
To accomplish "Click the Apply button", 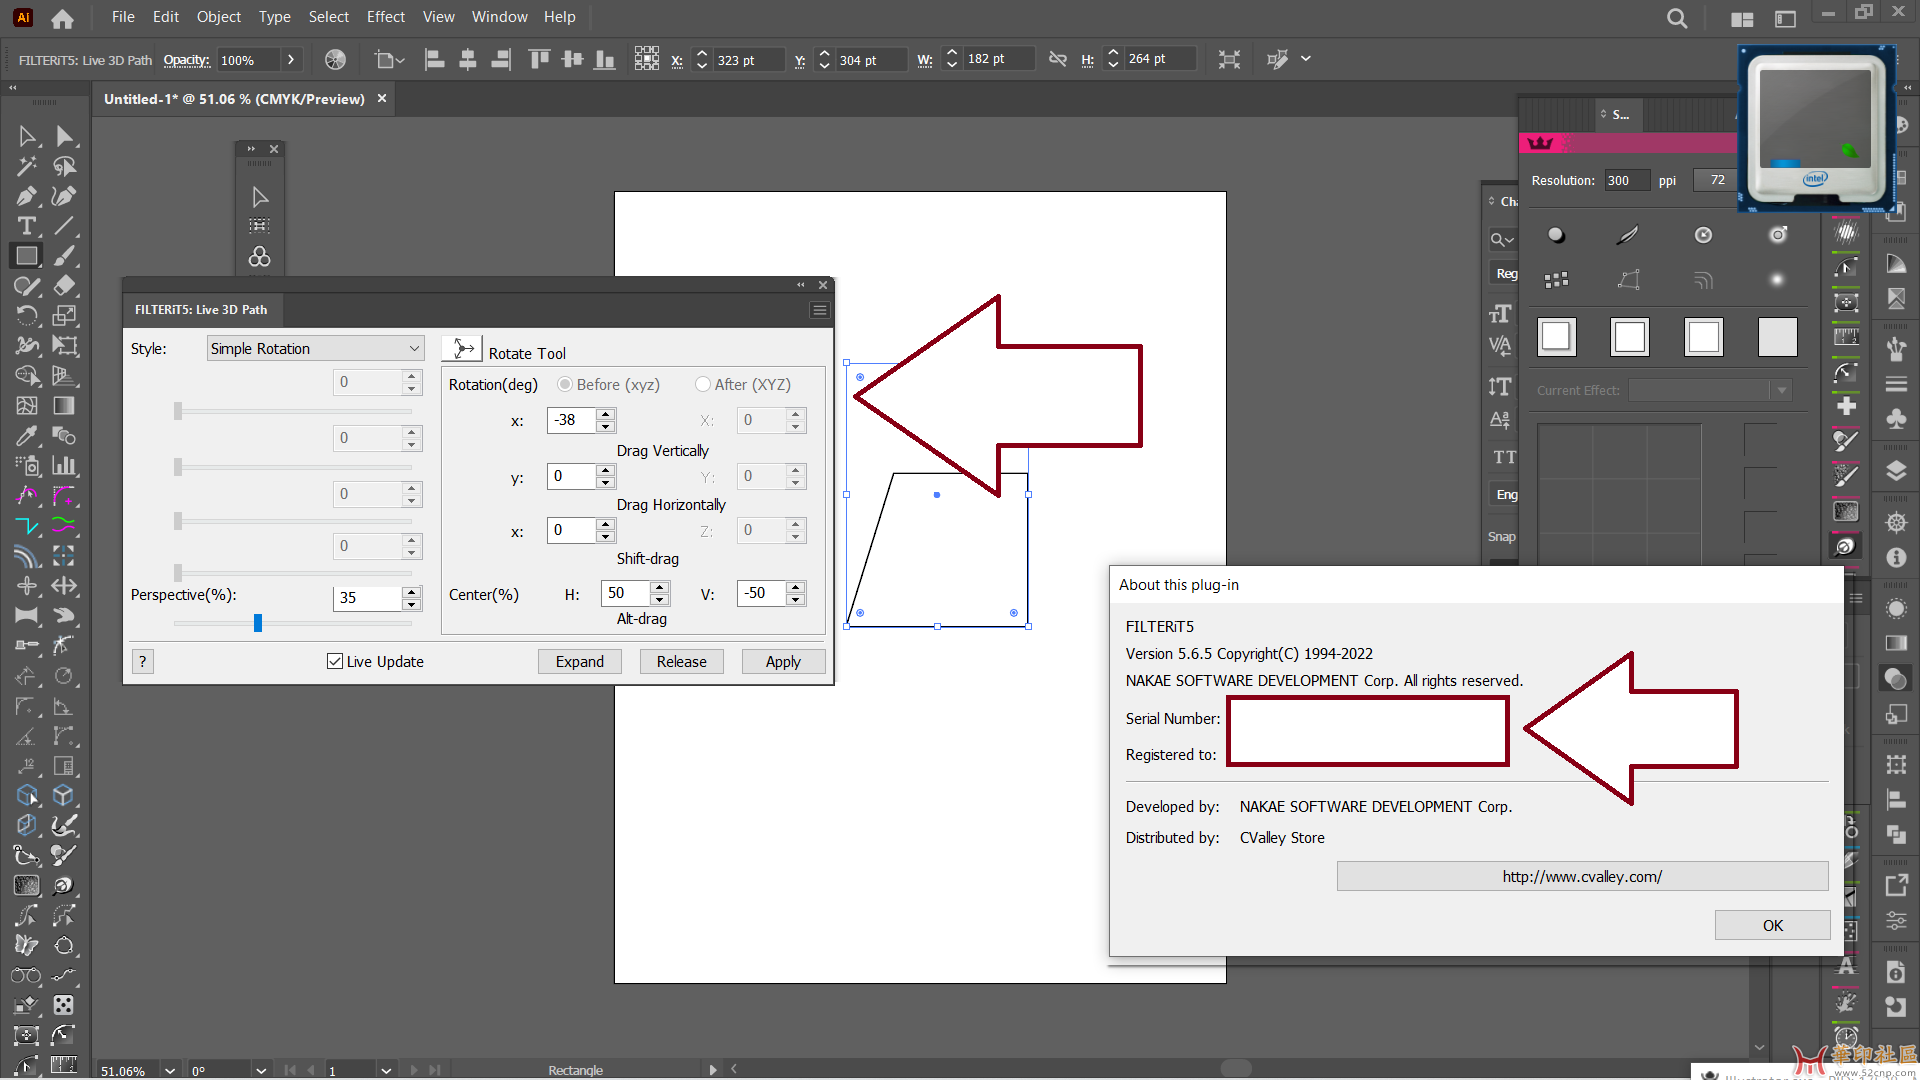I will (784, 661).
